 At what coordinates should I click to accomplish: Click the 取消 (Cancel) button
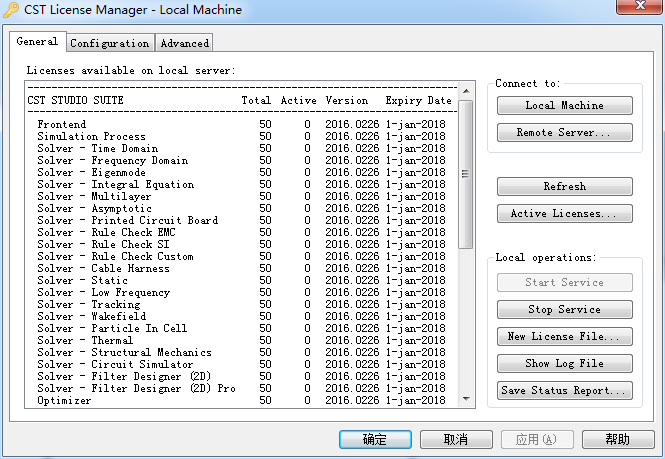click(456, 439)
